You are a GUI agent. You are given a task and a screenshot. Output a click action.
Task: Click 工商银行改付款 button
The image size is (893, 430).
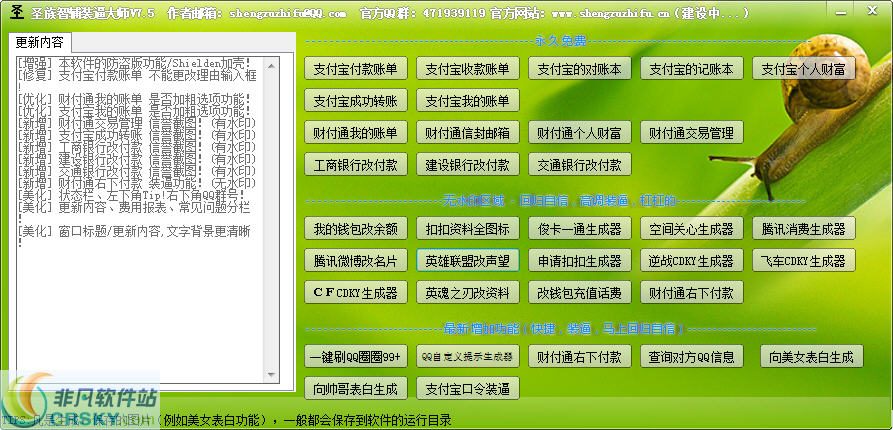click(x=355, y=165)
